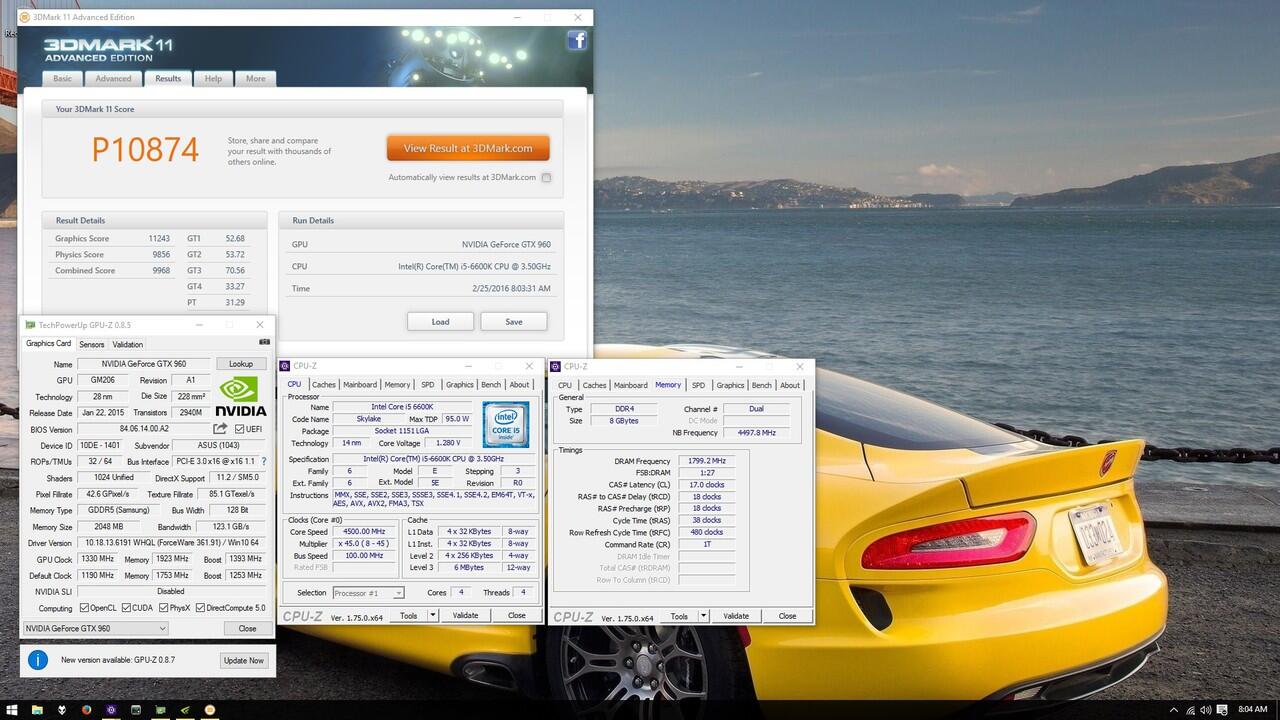Open Graphics tab in CPU-Z Memory window
This screenshot has height=720, width=1280.
point(730,385)
